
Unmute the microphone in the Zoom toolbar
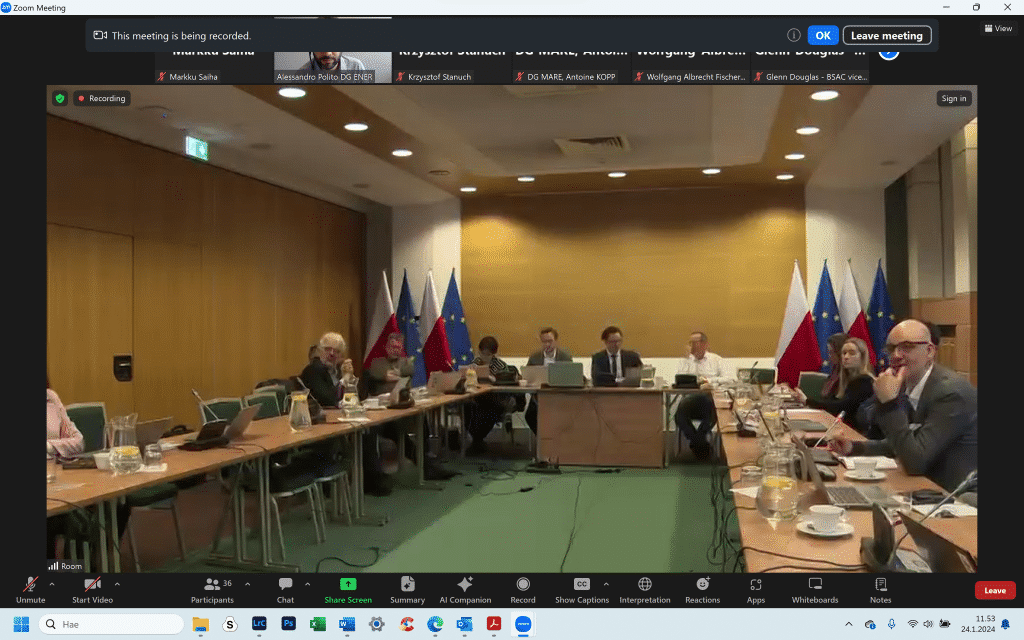(31, 590)
